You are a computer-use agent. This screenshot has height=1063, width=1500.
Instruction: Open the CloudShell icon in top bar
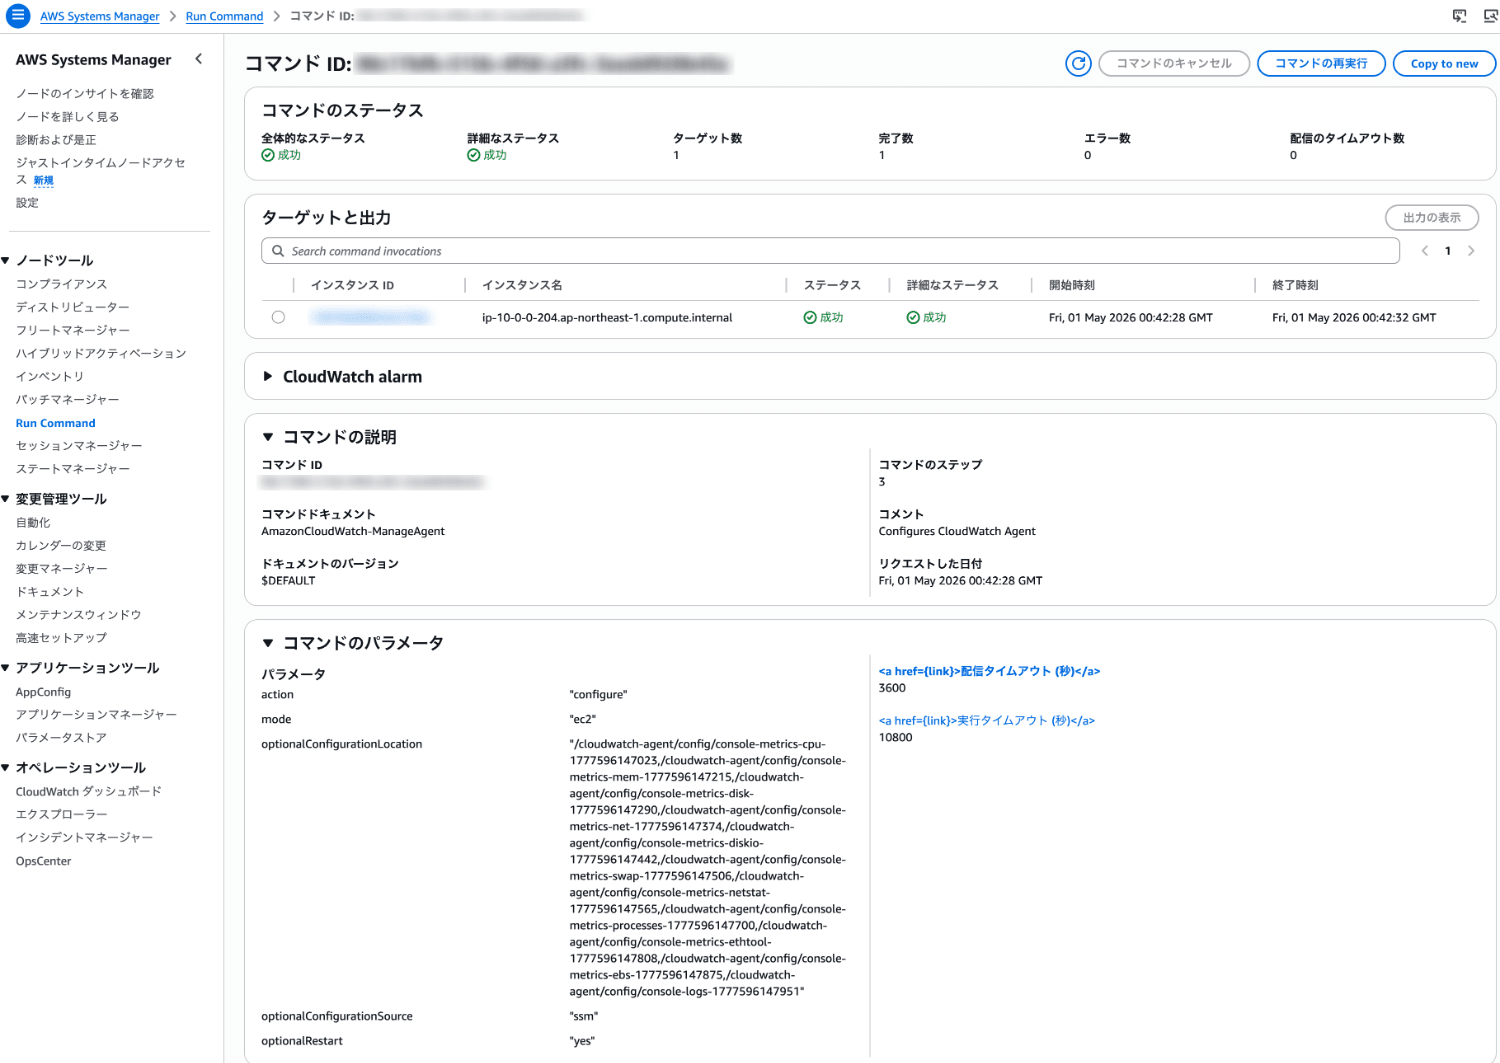1459,16
